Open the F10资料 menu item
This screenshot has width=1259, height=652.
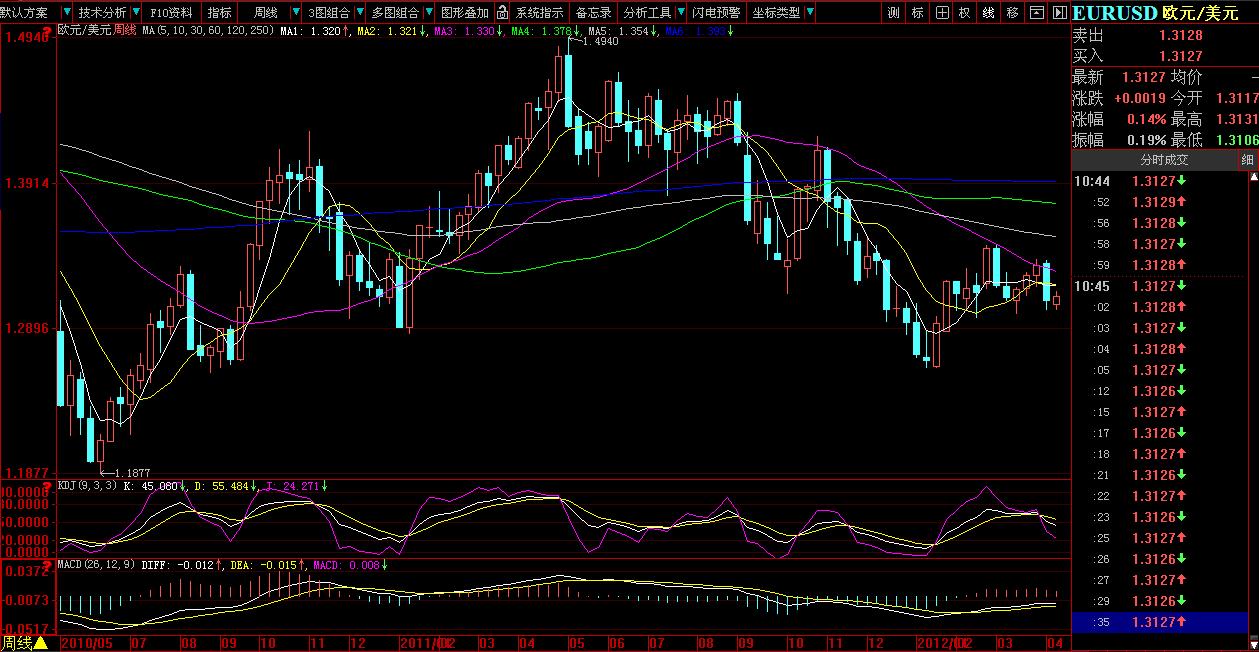pyautogui.click(x=171, y=13)
